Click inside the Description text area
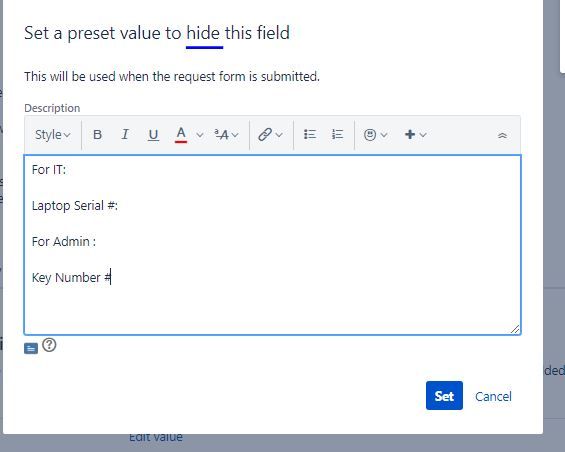This screenshot has height=452, width=565. pos(272,245)
